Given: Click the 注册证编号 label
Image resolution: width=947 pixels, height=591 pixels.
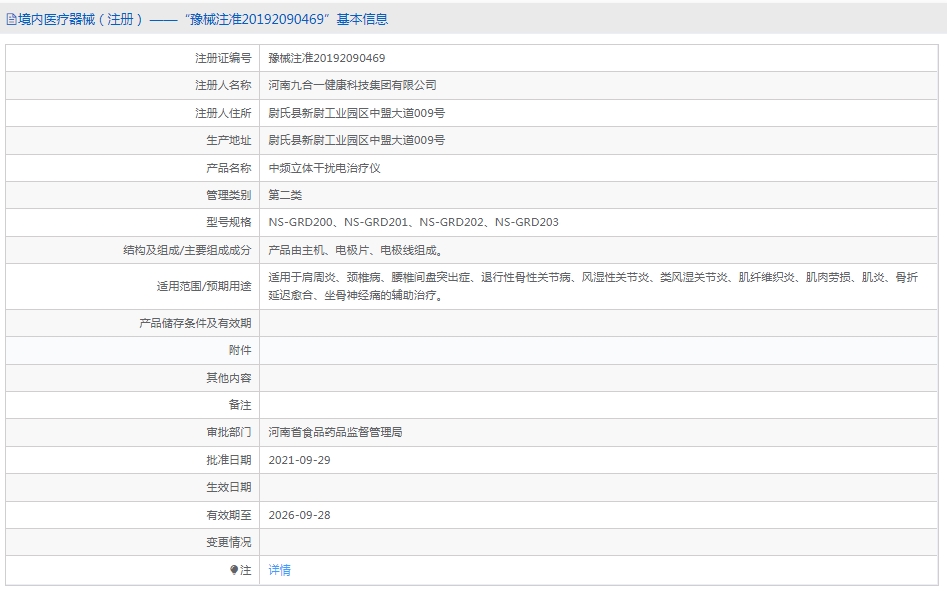Looking at the screenshot, I should [x=223, y=58].
